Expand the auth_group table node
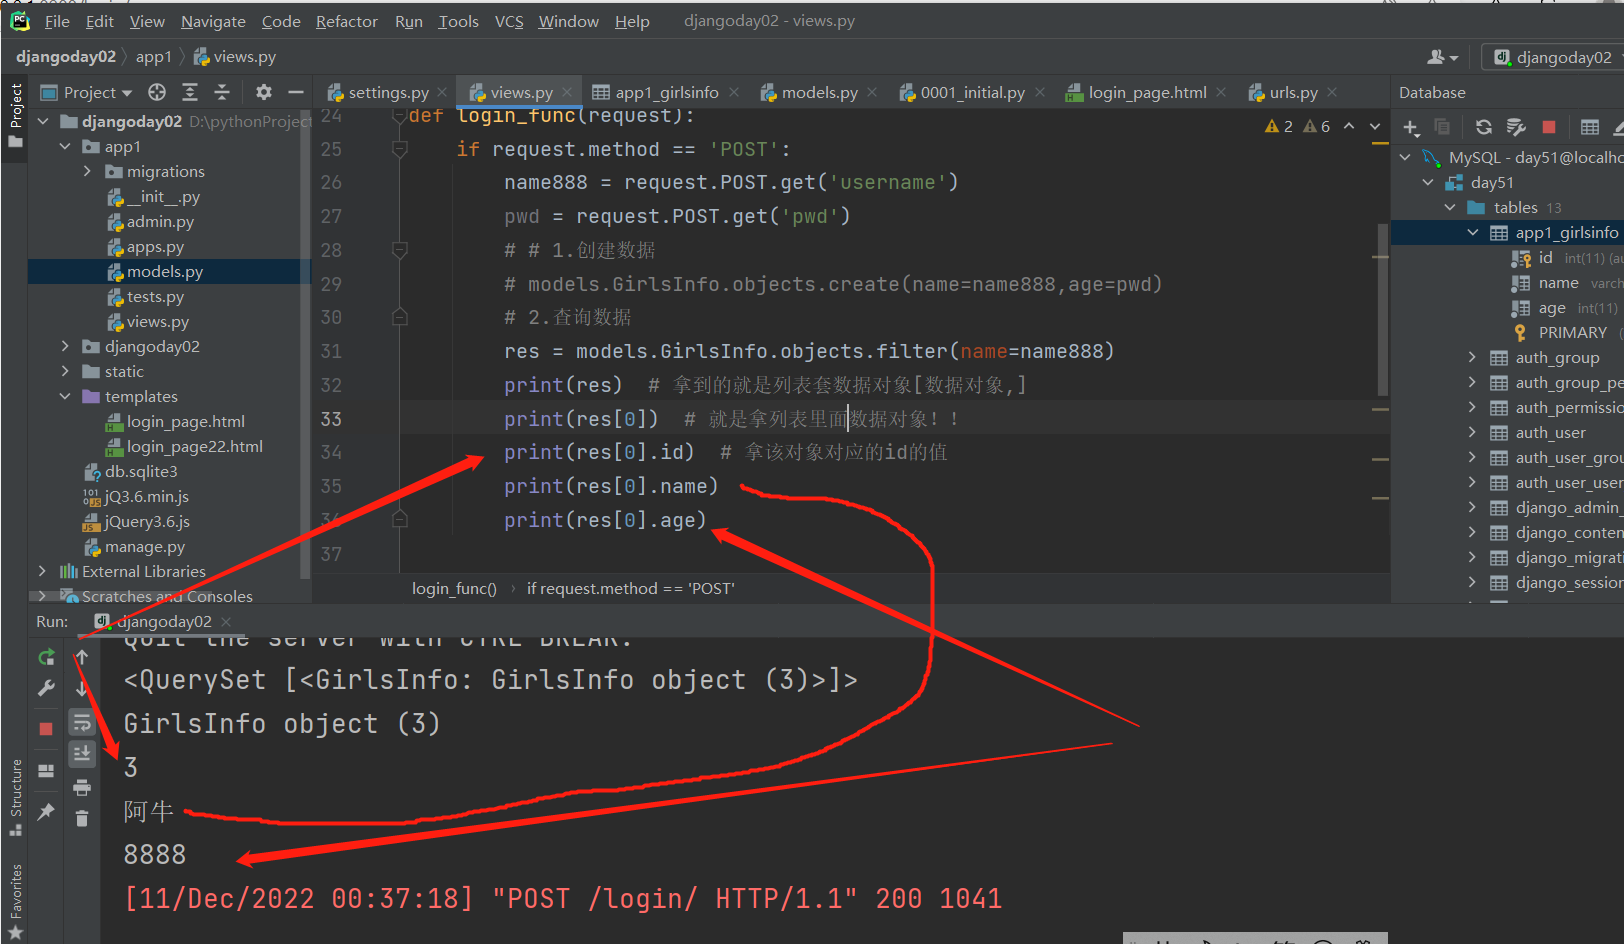 1472,358
